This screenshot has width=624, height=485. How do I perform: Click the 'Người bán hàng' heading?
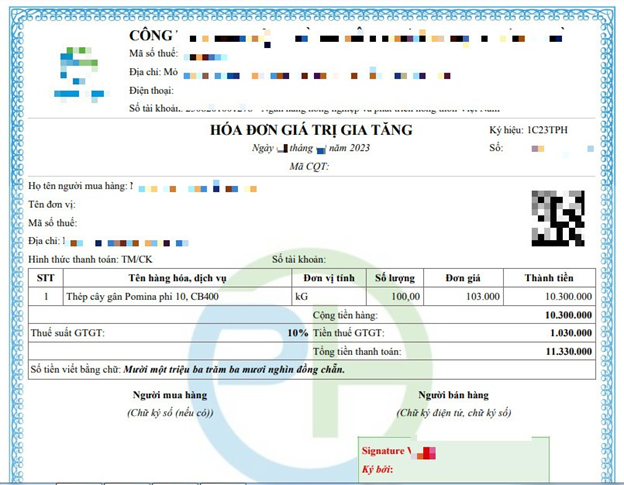[x=453, y=395]
